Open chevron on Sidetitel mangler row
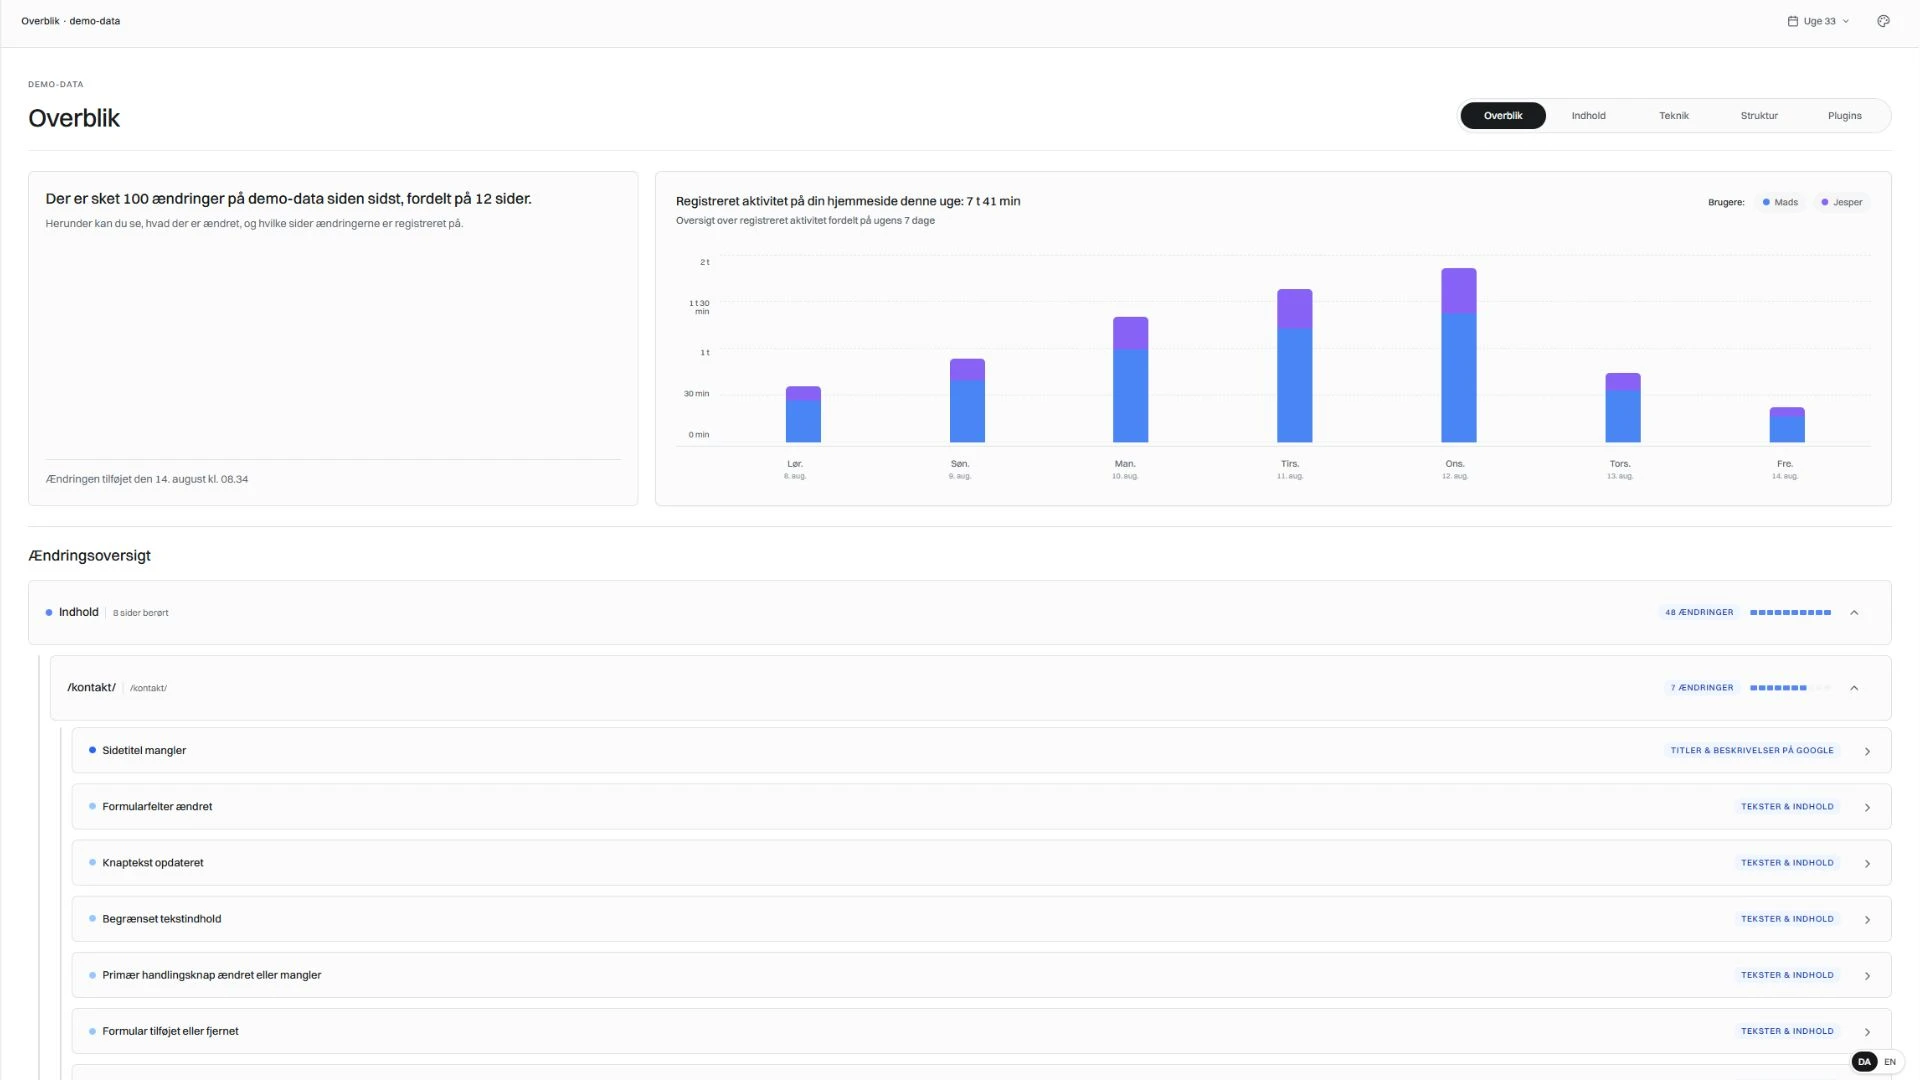 pos(1867,751)
